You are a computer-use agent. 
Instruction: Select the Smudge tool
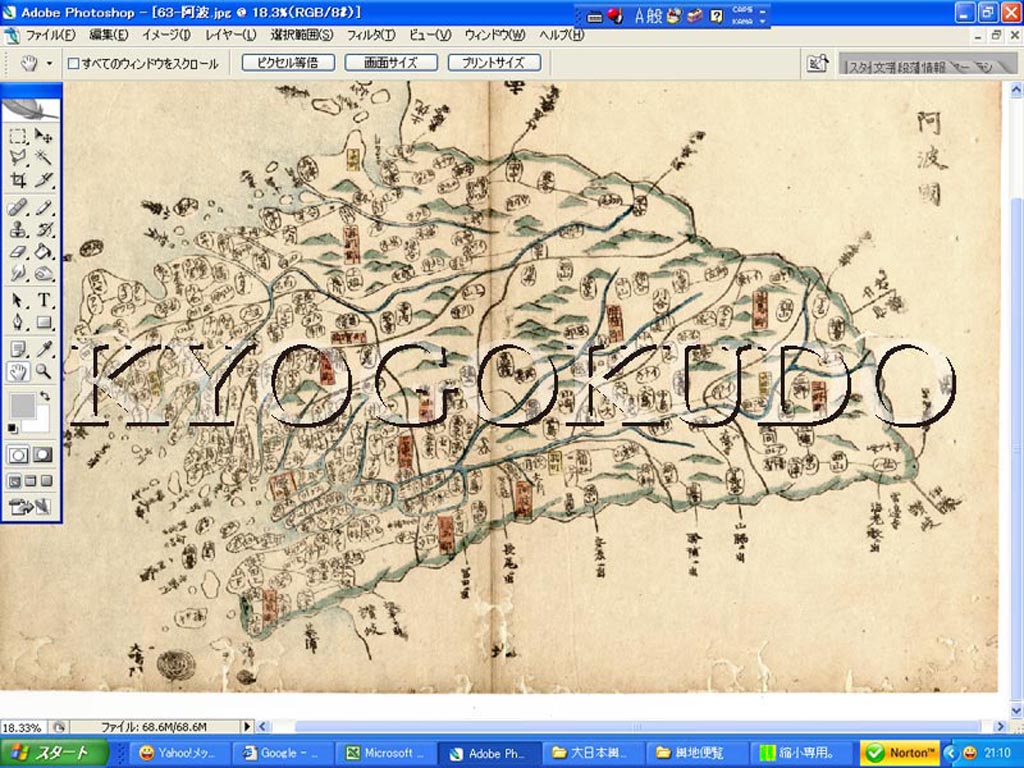pyautogui.click(x=18, y=273)
